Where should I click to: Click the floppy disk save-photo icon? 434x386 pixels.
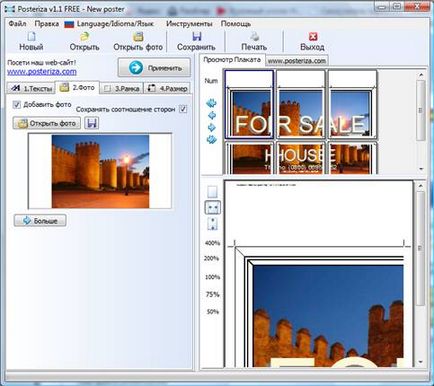(x=92, y=123)
